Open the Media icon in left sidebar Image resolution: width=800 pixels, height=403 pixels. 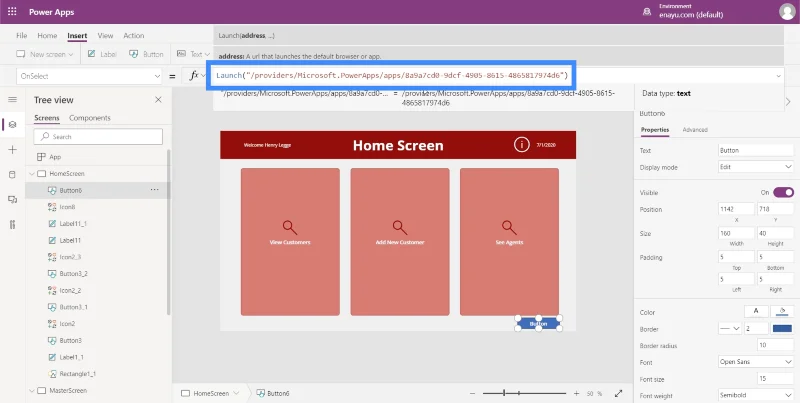click(12, 199)
